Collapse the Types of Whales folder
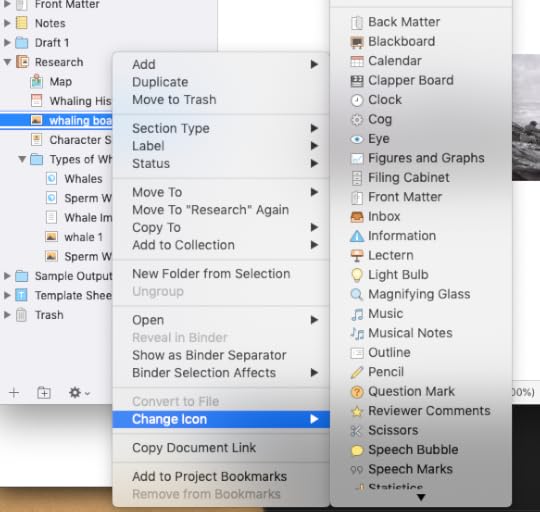 tap(22, 159)
